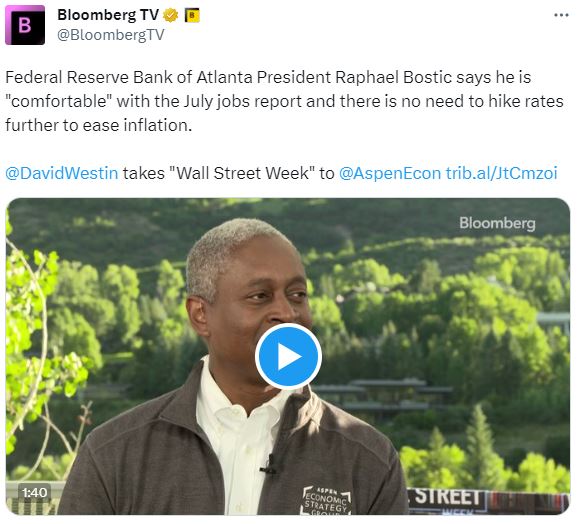The height and width of the screenshot is (524, 577).
Task: Open the three-dot more options menu
Action: click(561, 15)
